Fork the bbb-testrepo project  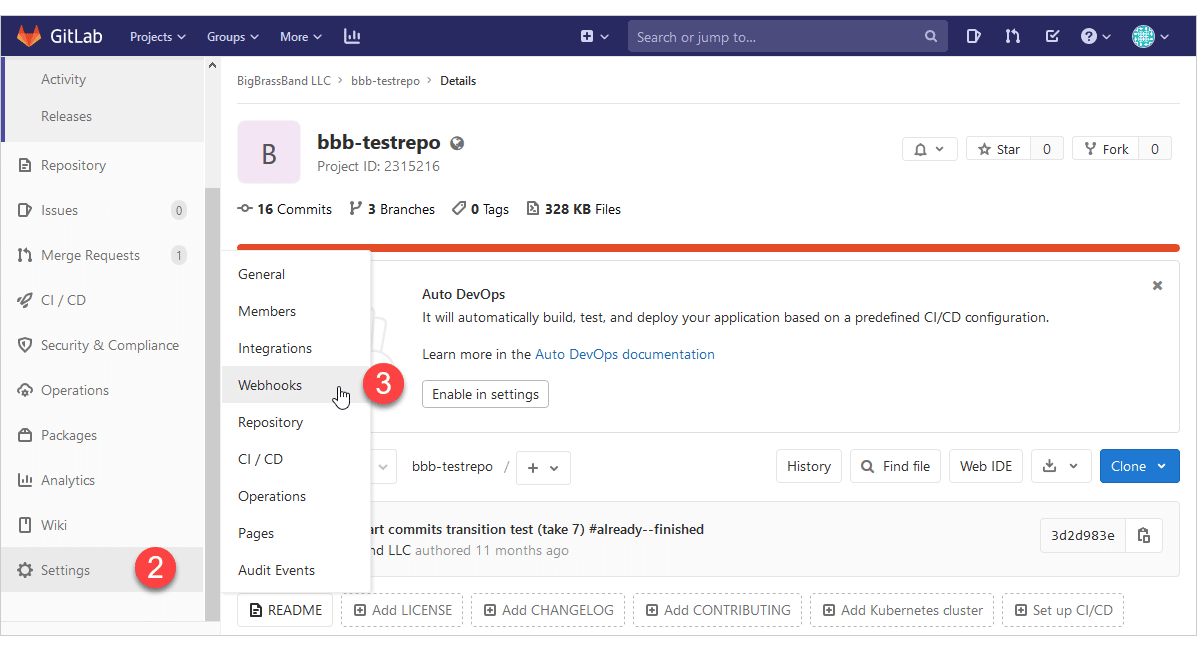point(1105,149)
